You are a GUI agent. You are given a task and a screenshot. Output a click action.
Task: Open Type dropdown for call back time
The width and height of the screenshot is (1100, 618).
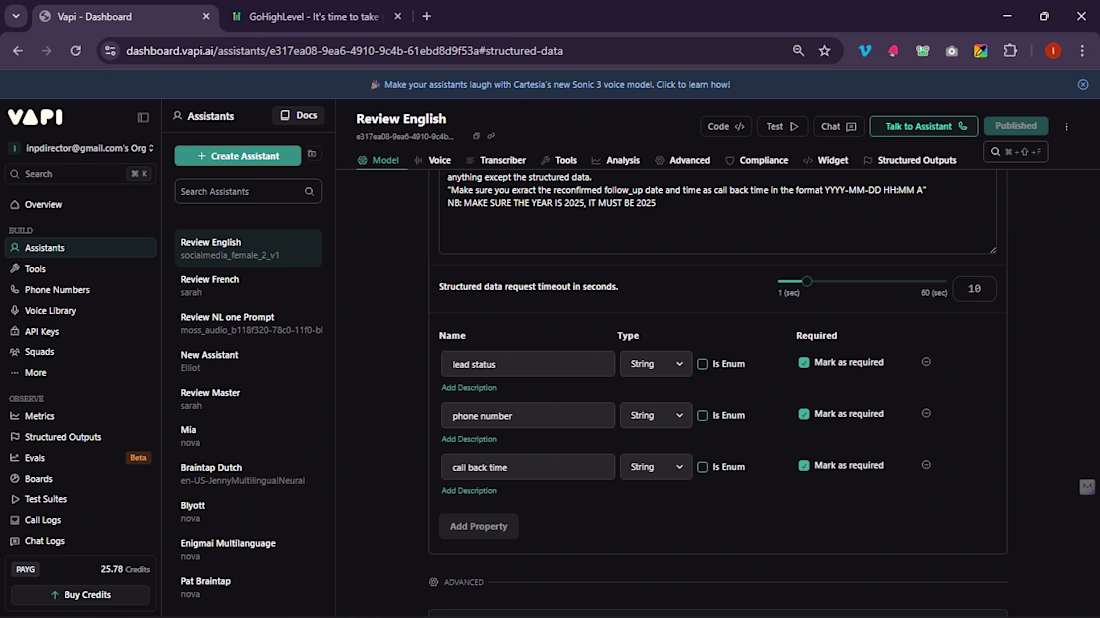point(656,467)
